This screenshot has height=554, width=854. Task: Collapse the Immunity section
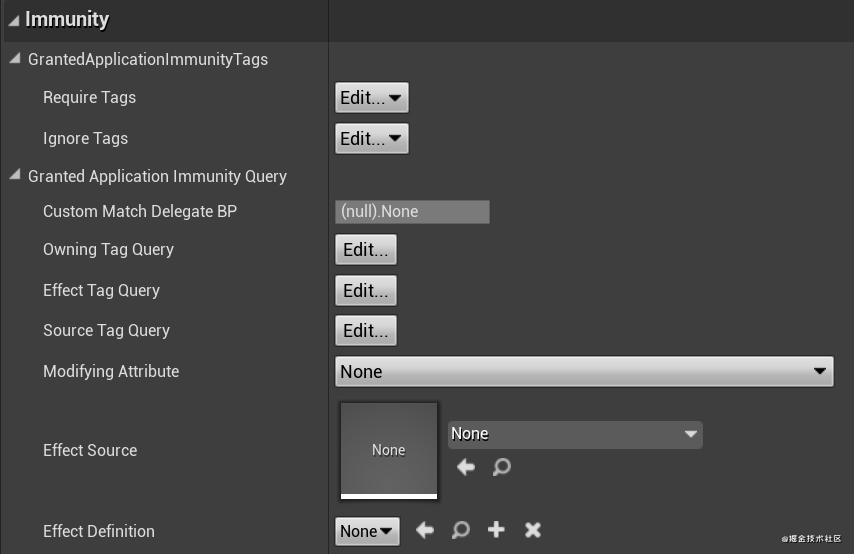coord(14,21)
